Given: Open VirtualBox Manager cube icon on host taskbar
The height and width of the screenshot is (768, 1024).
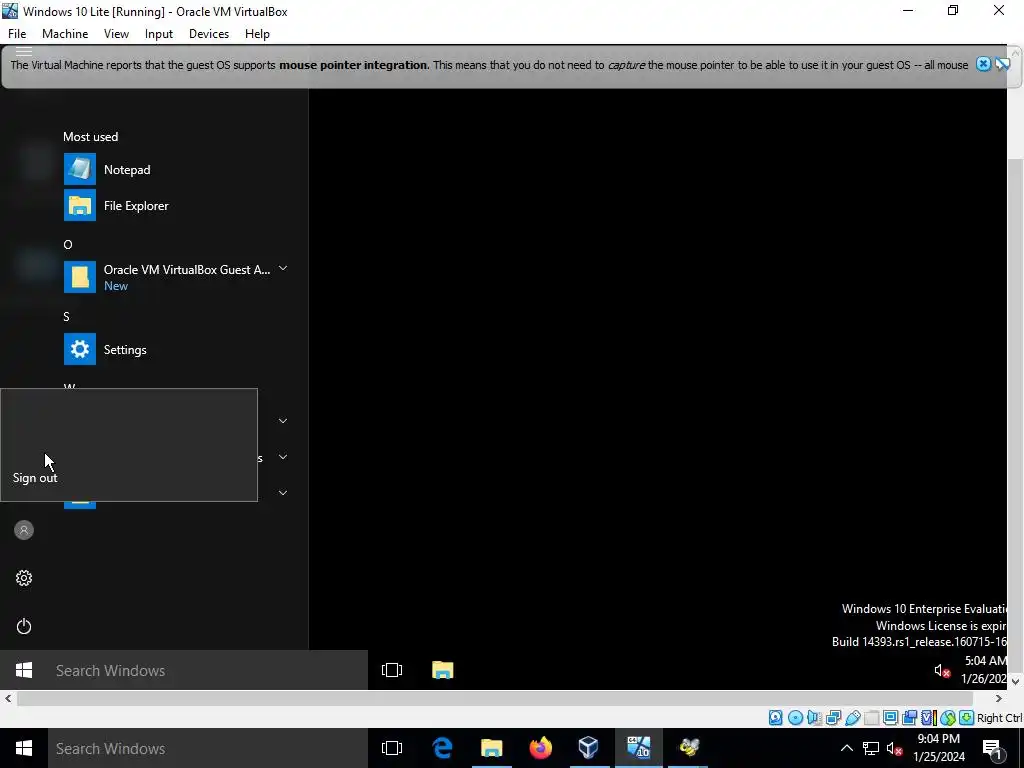Looking at the screenshot, I should coord(588,748).
